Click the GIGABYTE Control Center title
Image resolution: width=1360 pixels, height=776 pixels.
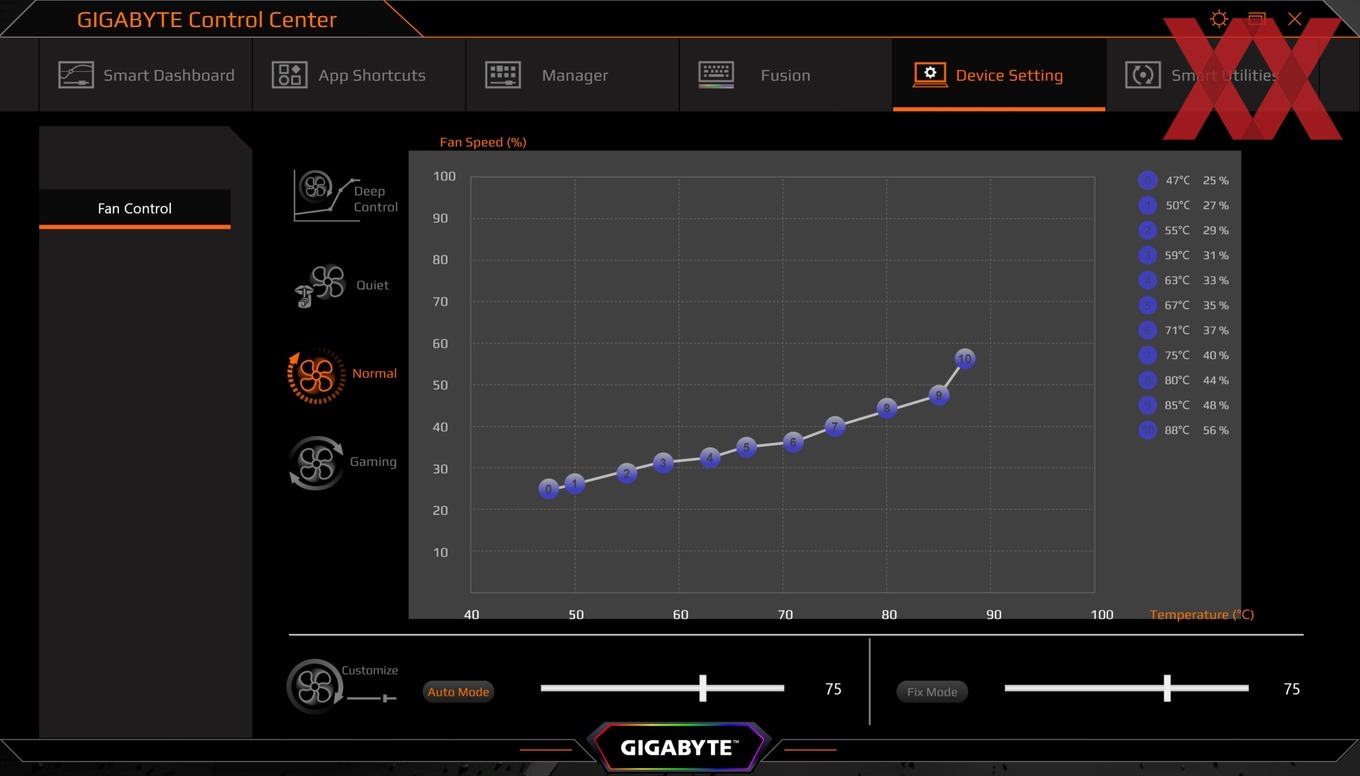click(x=207, y=19)
